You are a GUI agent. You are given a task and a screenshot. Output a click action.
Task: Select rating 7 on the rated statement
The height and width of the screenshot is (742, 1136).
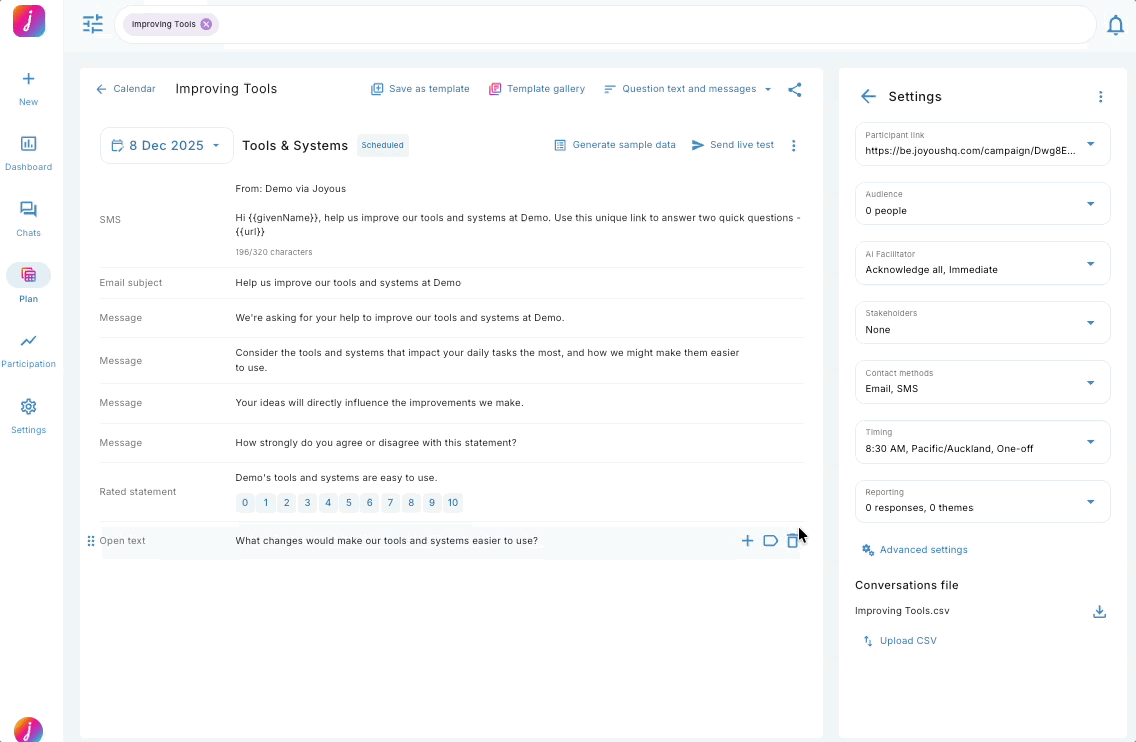coord(390,503)
